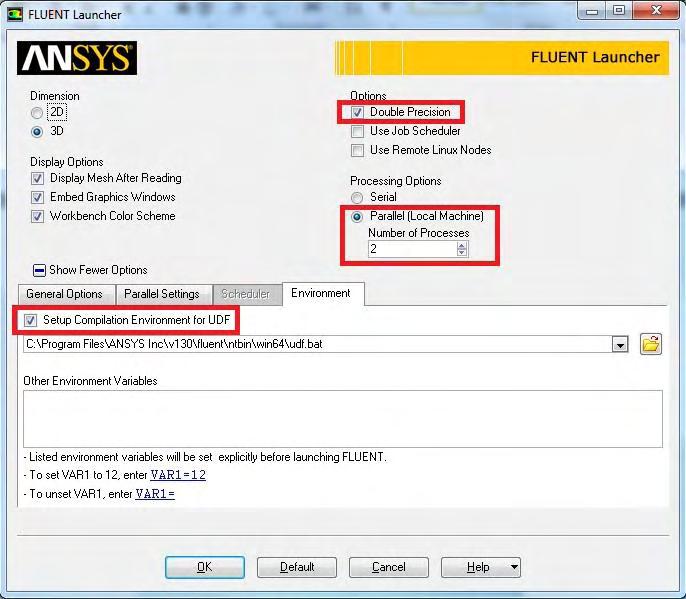Click the Cancel button
686x599 pixels.
[388, 567]
